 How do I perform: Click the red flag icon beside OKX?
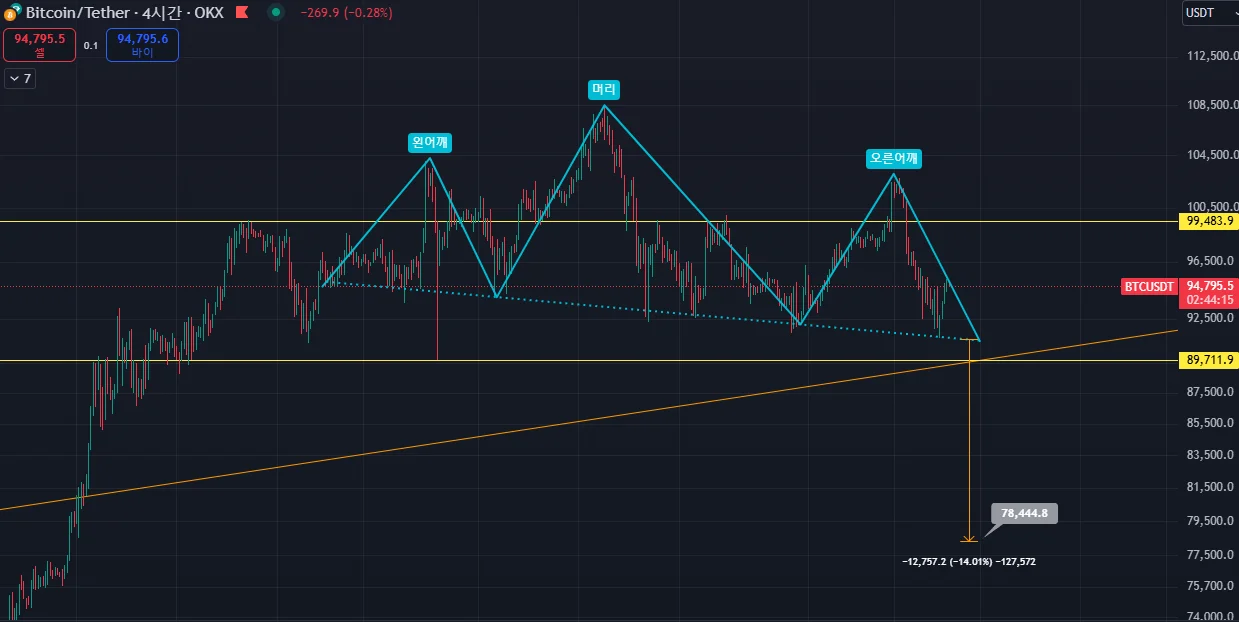pos(241,14)
